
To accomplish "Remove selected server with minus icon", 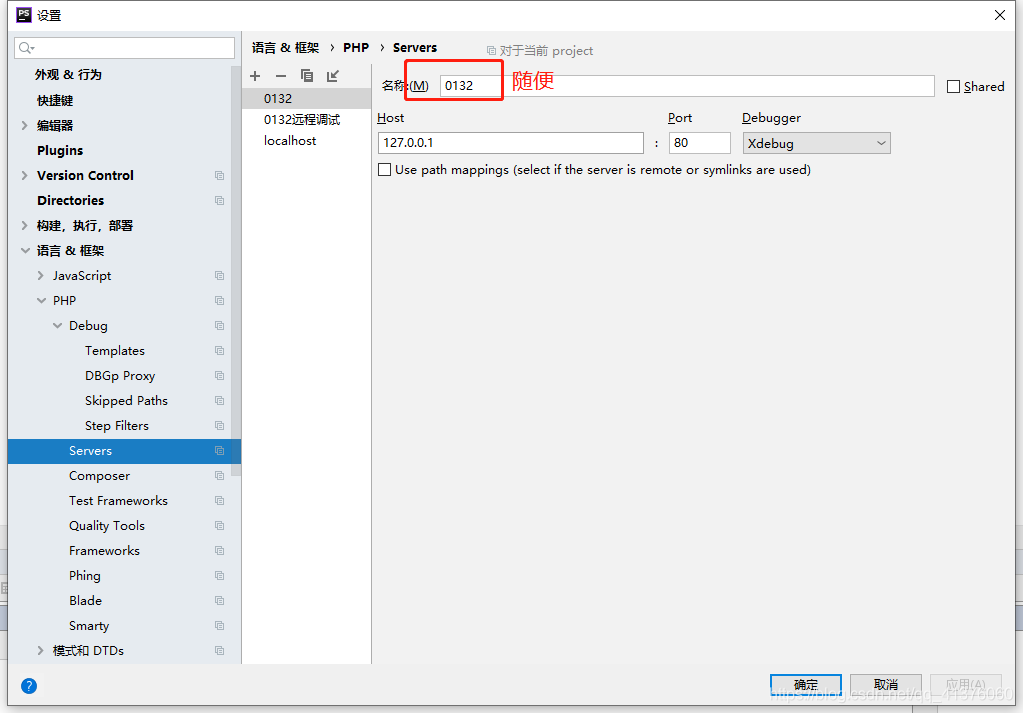I will [x=281, y=76].
